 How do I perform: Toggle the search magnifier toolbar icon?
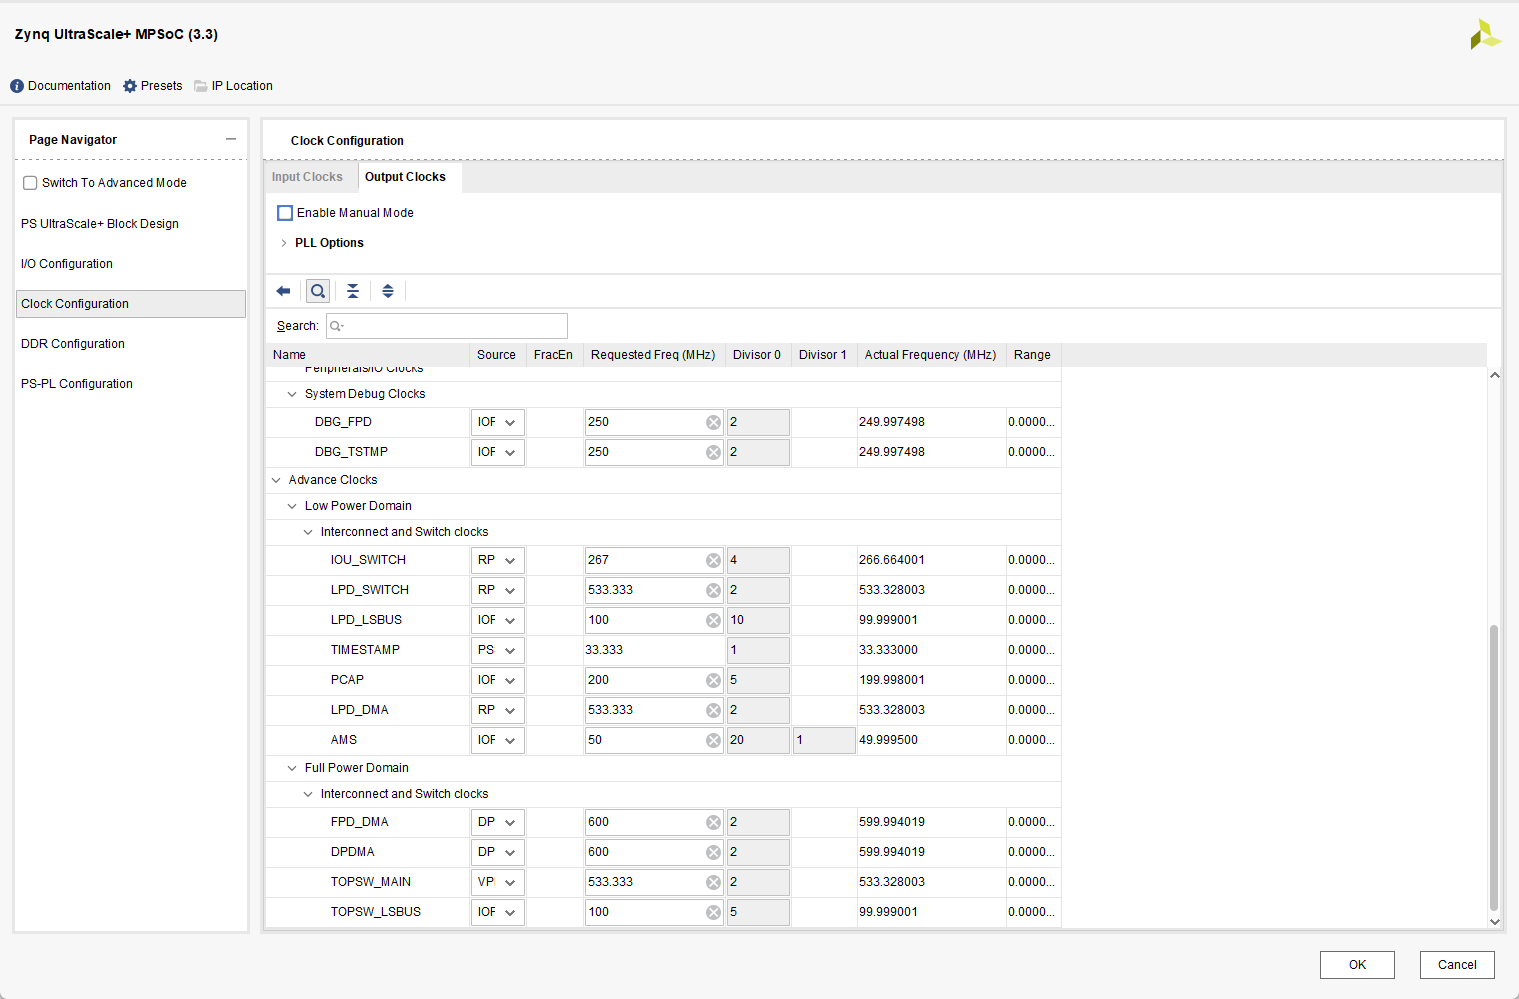[x=318, y=291]
